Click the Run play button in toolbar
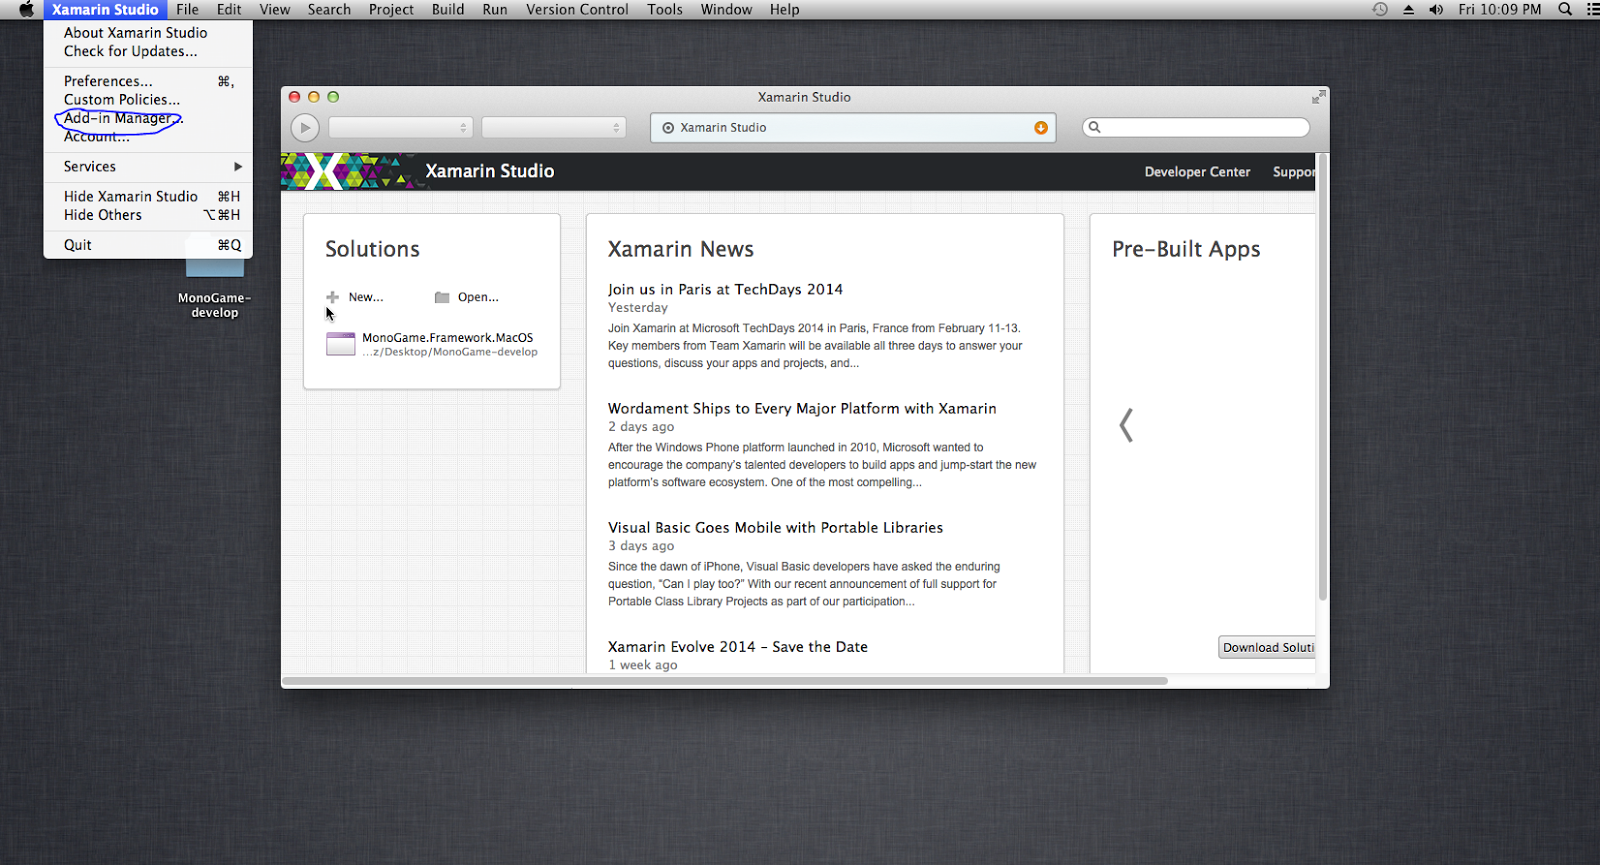This screenshot has width=1600, height=865. 305,128
